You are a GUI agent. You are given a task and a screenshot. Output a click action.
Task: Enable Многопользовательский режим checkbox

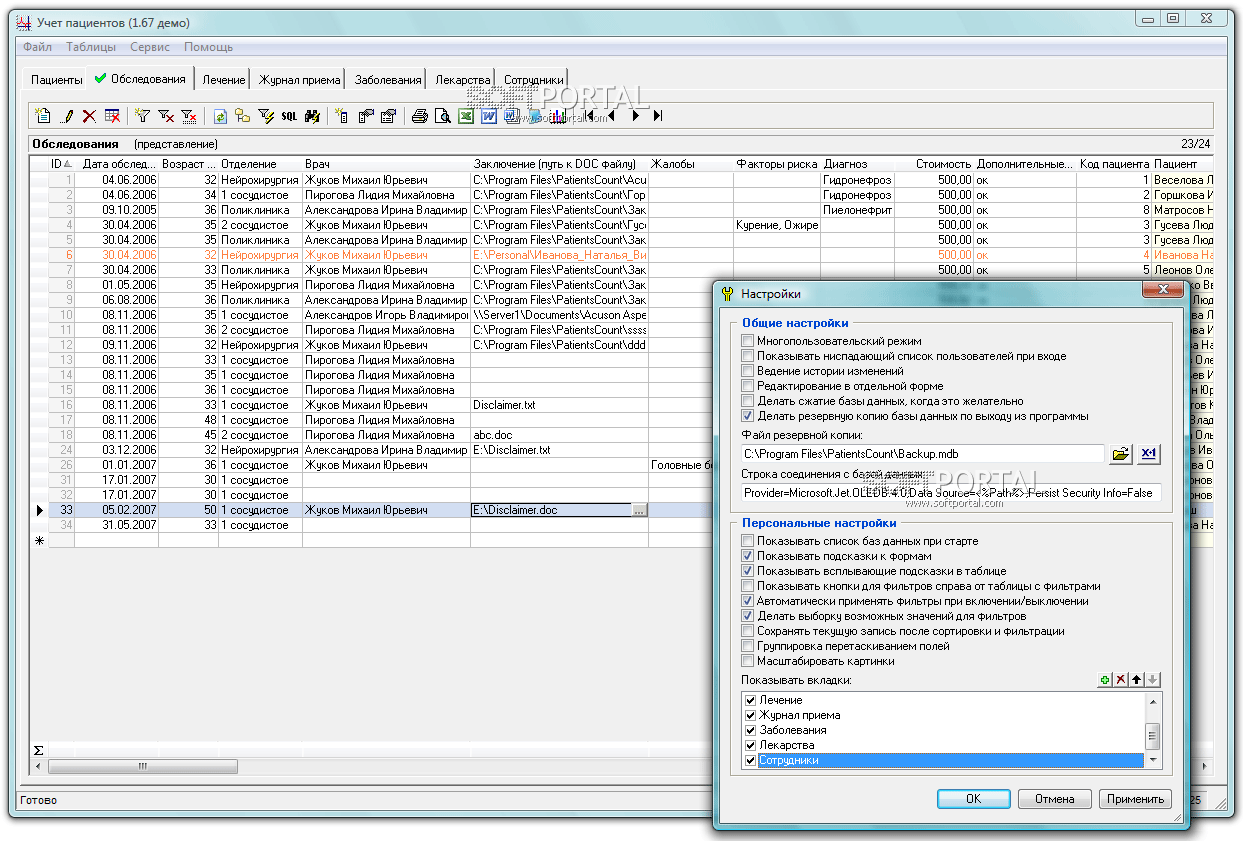[748, 341]
